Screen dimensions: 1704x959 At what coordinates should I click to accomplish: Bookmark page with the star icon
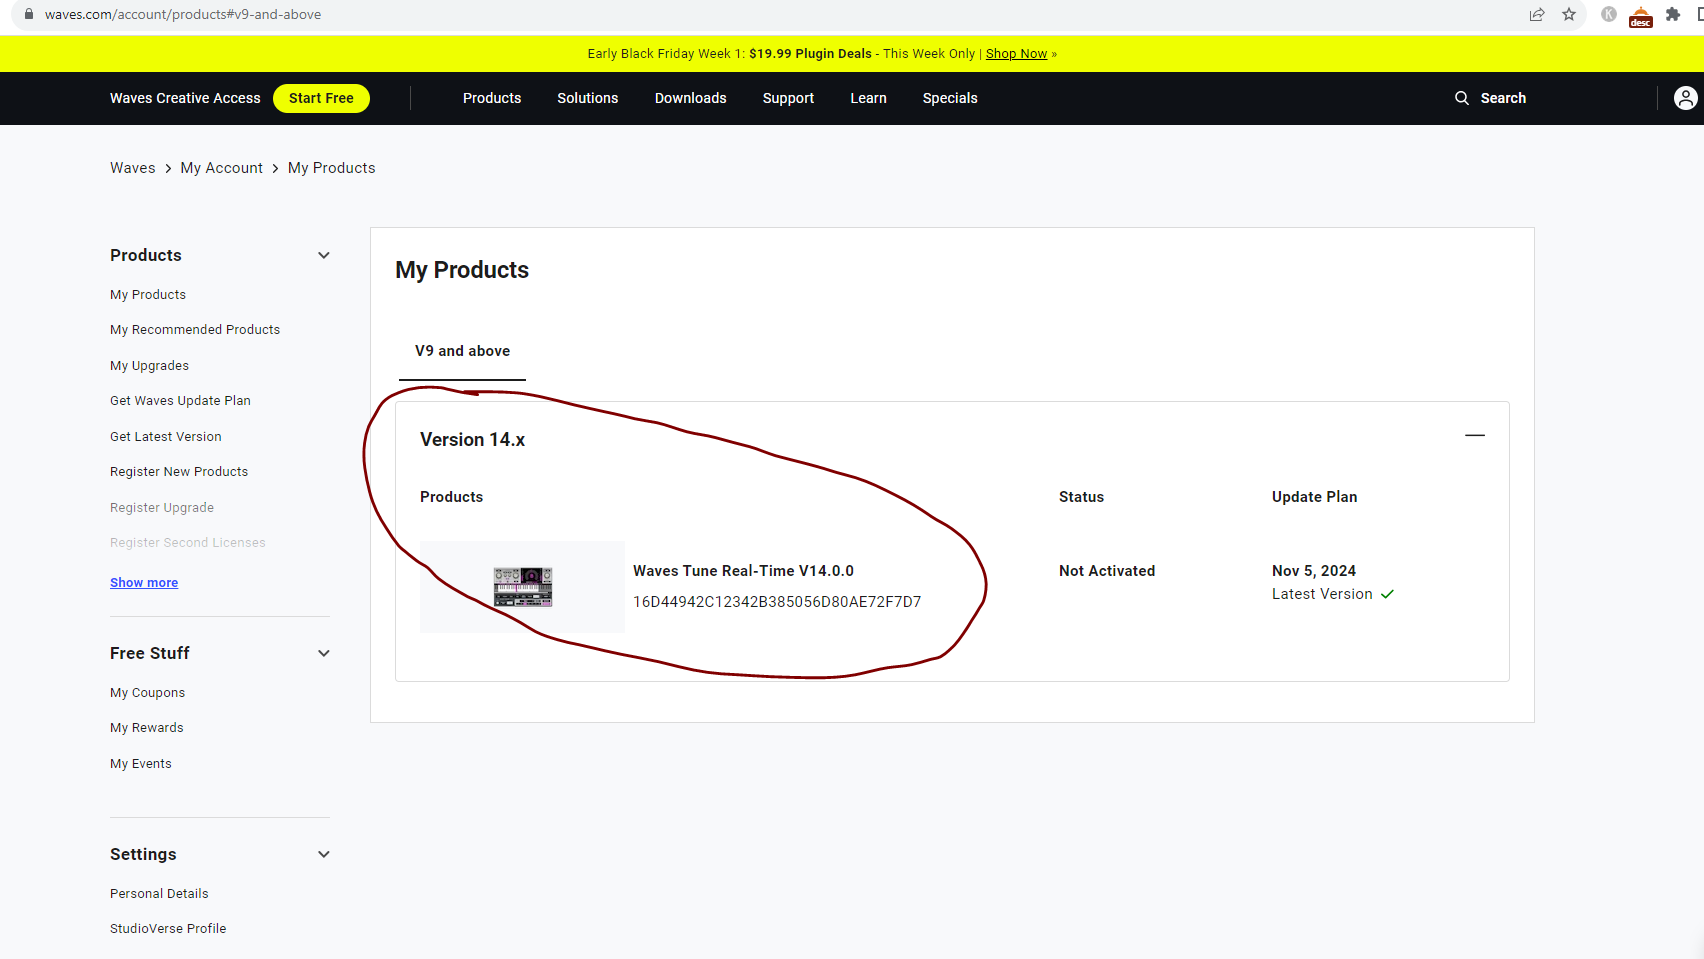(1569, 14)
